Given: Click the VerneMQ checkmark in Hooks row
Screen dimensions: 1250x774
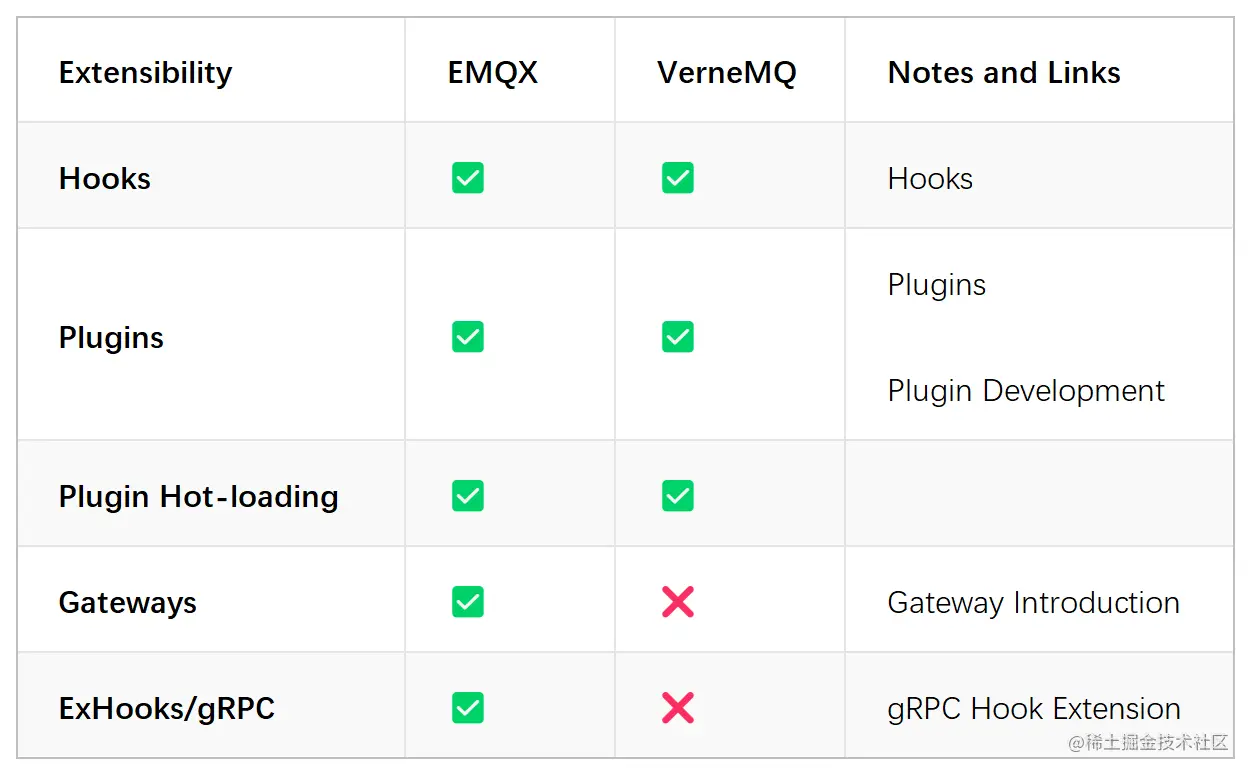Looking at the screenshot, I should point(678,178).
